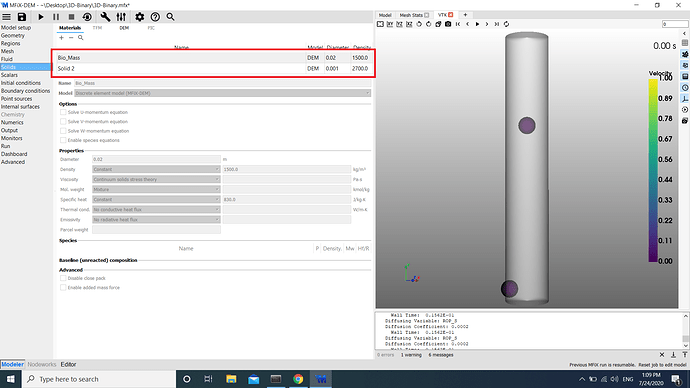Select Boundary conditions in navigation
This screenshot has width=690, height=388.
26,91
